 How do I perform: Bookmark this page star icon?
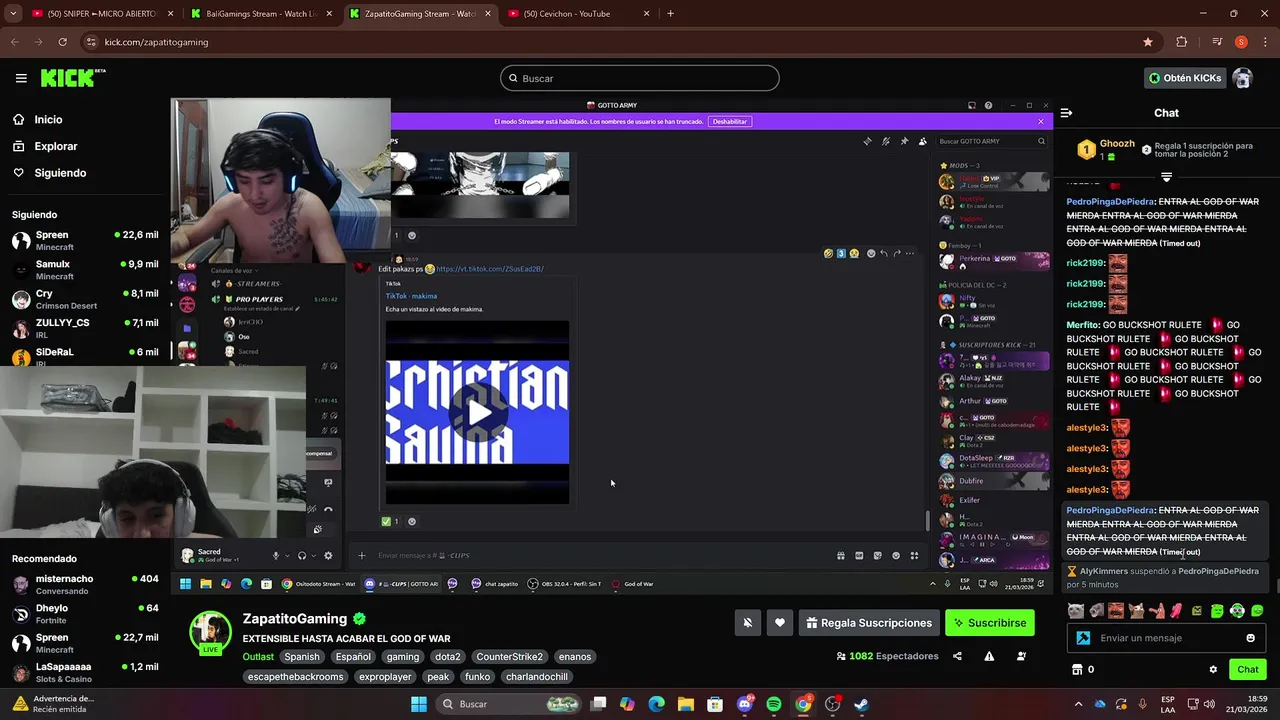pyautogui.click(x=1148, y=42)
